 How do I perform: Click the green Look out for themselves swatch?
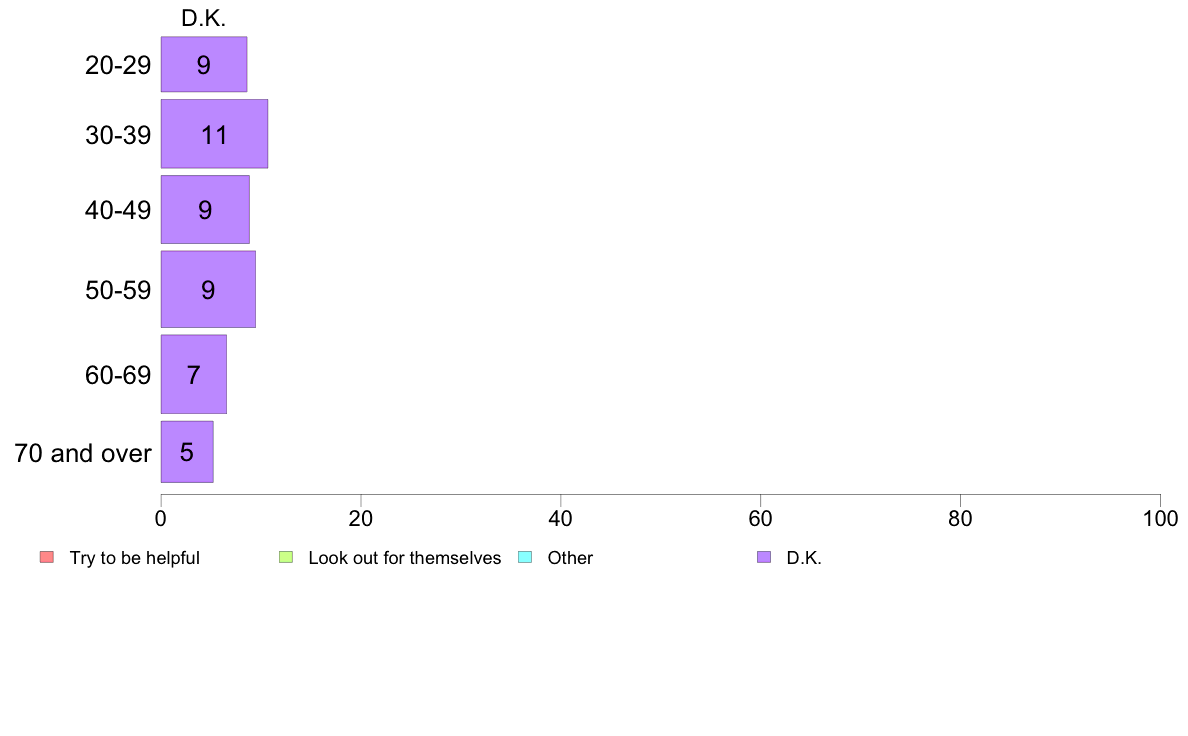coord(286,557)
